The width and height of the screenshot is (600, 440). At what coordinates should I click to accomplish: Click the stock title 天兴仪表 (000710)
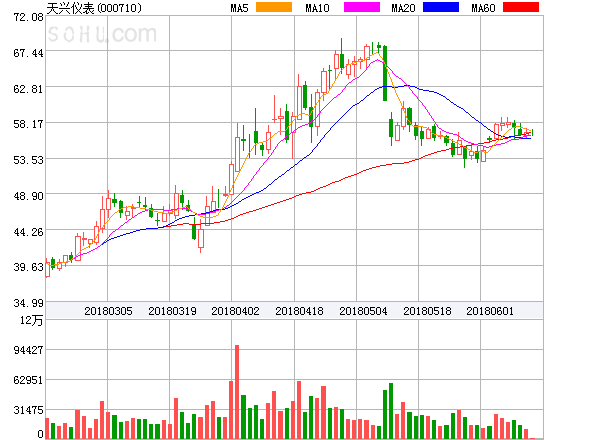94,8
